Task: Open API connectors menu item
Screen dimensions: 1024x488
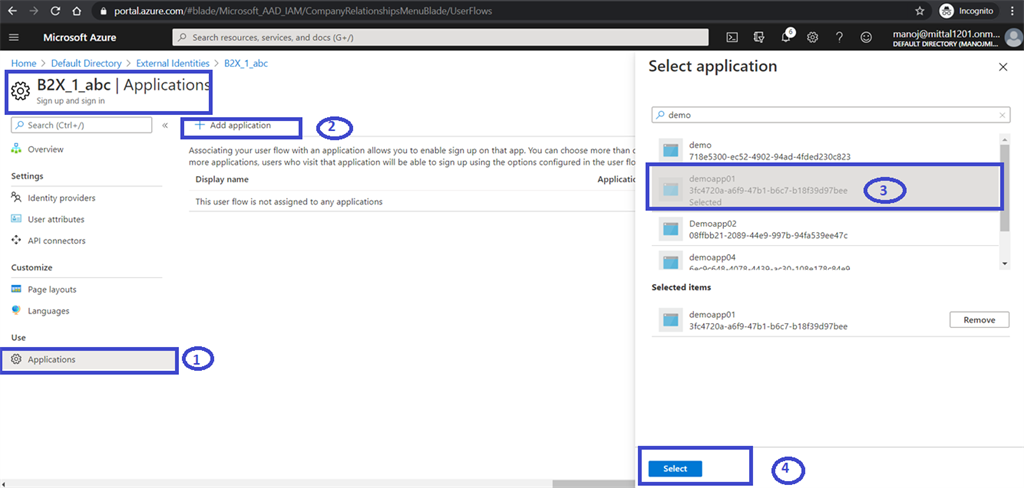Action: 57,240
